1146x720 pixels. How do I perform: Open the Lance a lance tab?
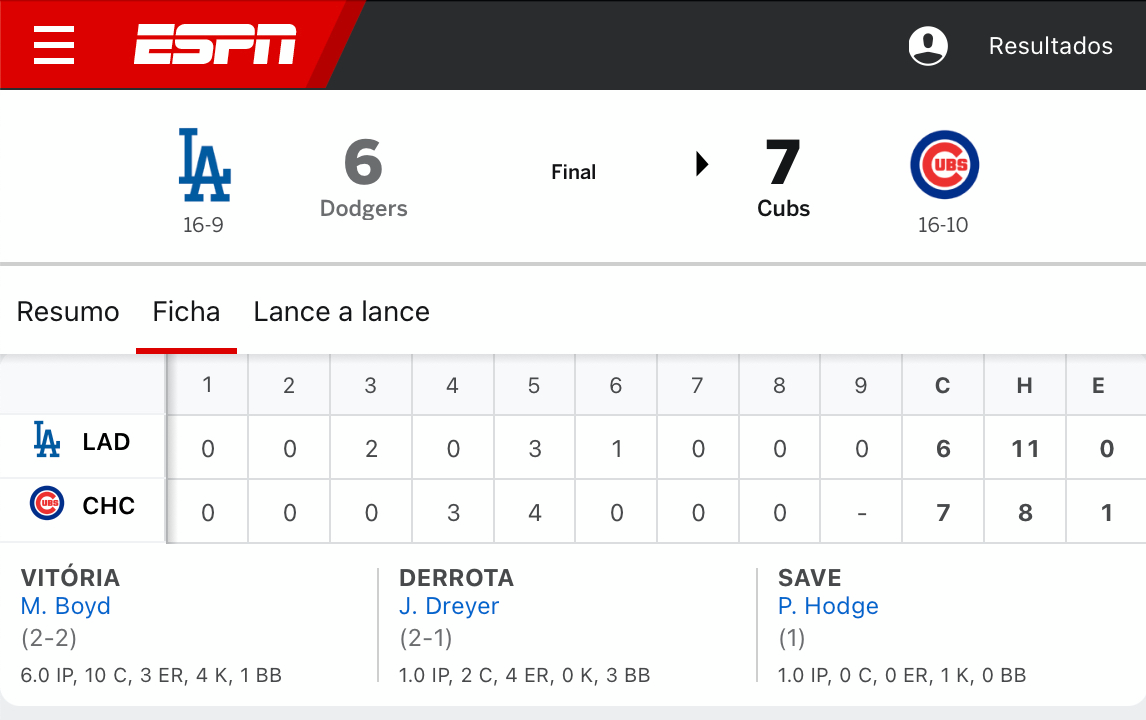[341, 312]
